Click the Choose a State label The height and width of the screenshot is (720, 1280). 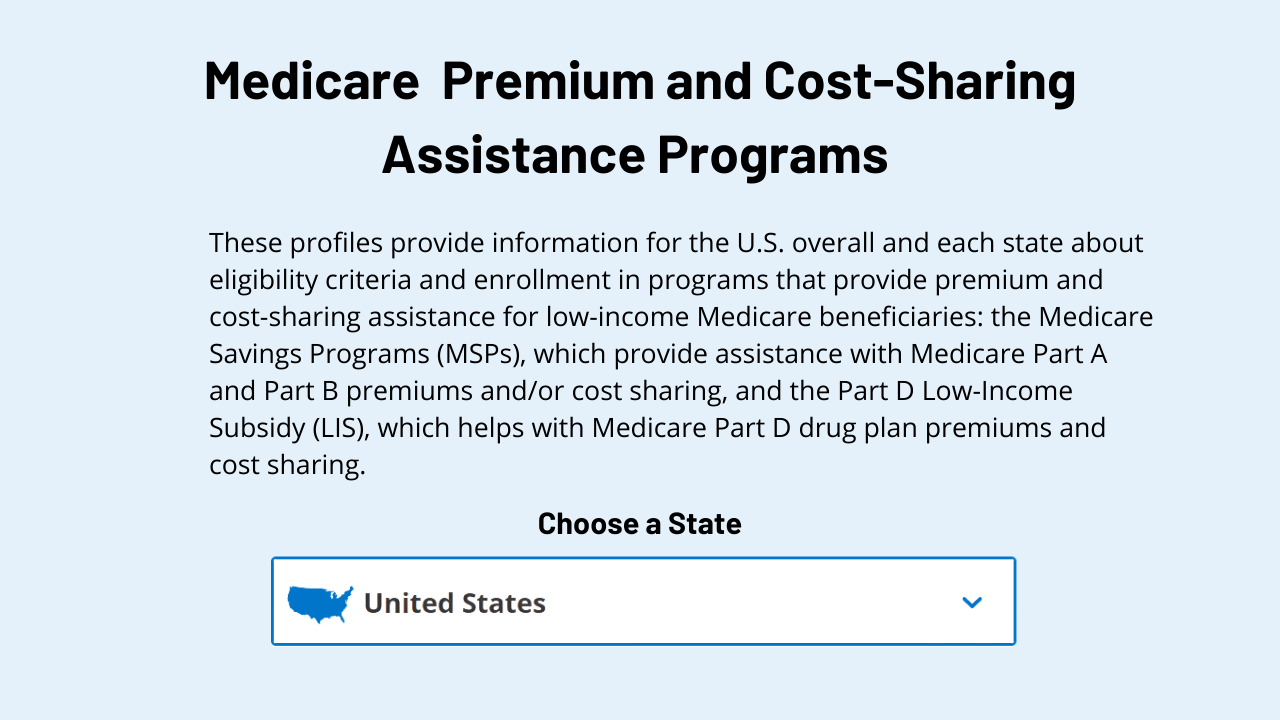click(x=640, y=523)
